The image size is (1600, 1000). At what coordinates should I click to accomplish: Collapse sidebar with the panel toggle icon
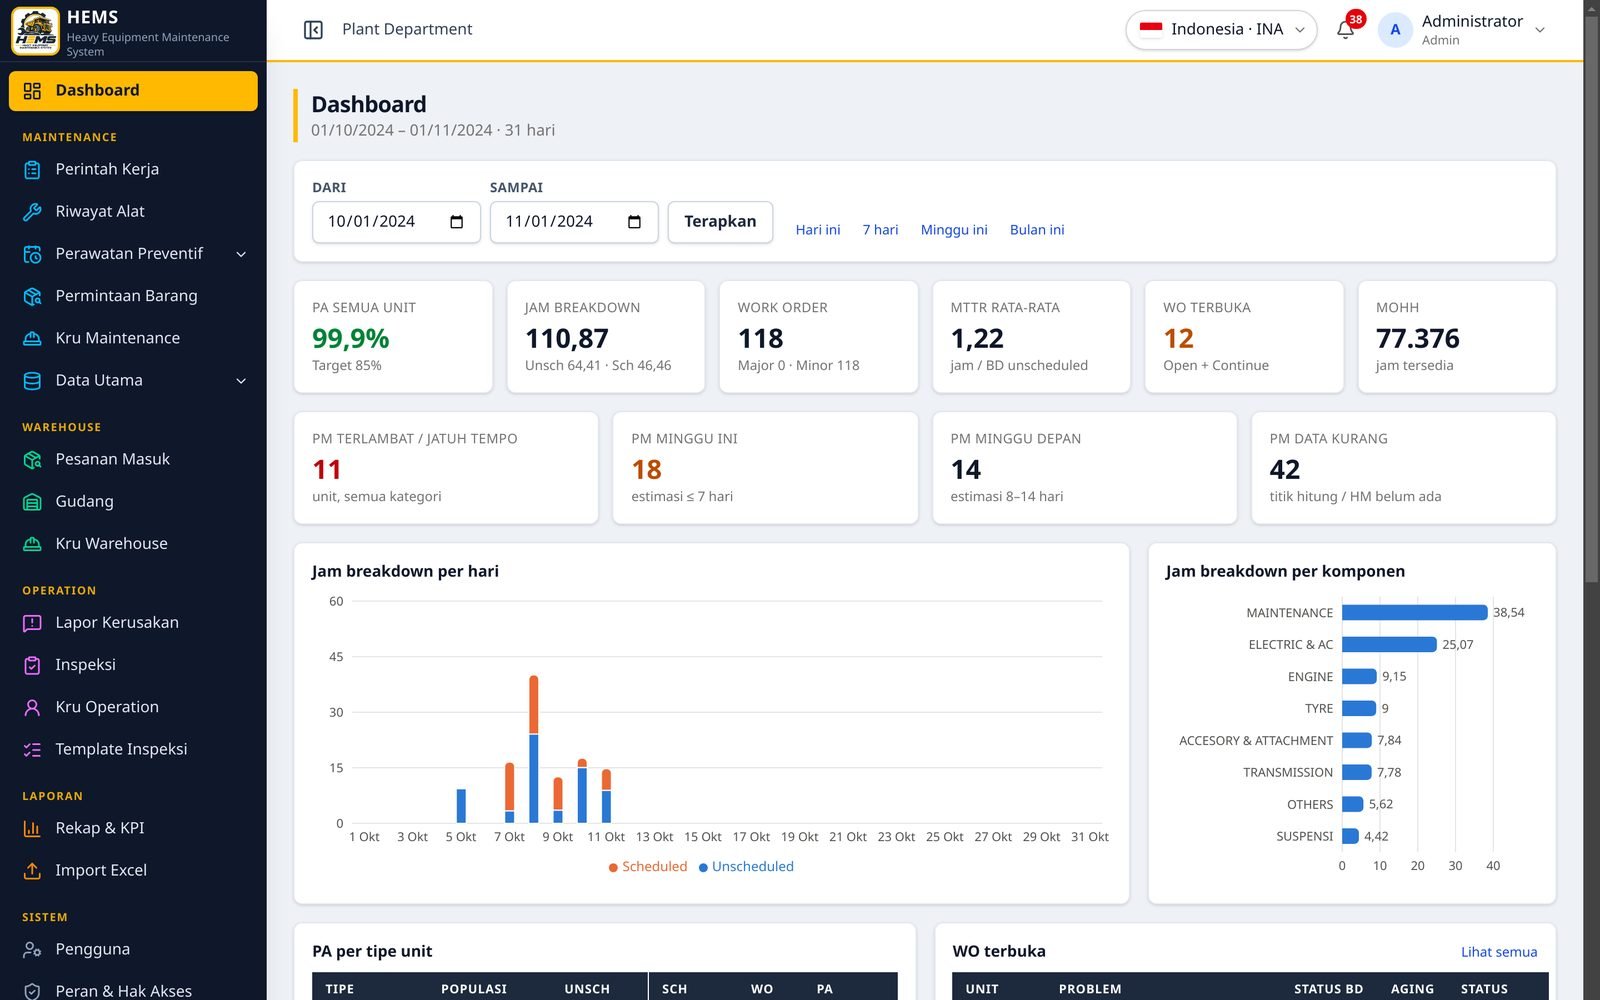click(313, 30)
